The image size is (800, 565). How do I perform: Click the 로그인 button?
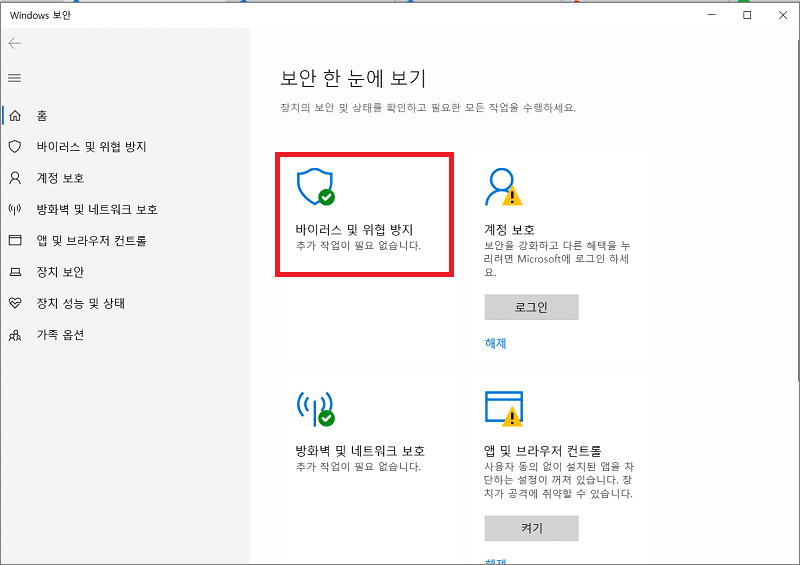tap(532, 307)
